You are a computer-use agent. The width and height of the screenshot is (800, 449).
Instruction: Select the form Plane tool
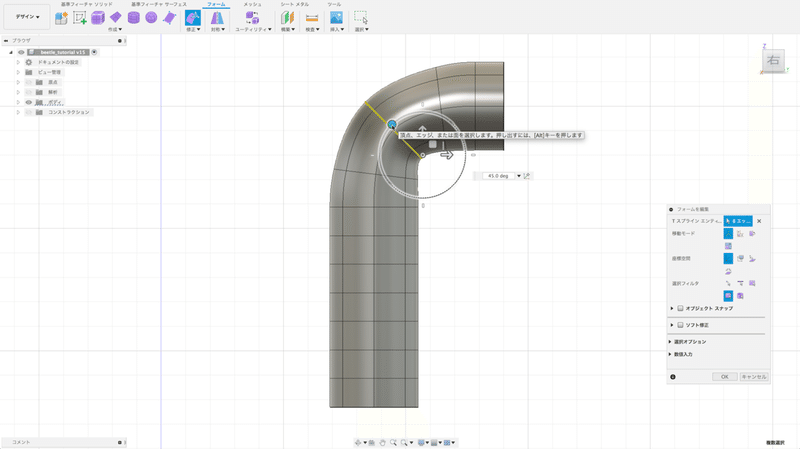pyautogui.click(x=116, y=18)
